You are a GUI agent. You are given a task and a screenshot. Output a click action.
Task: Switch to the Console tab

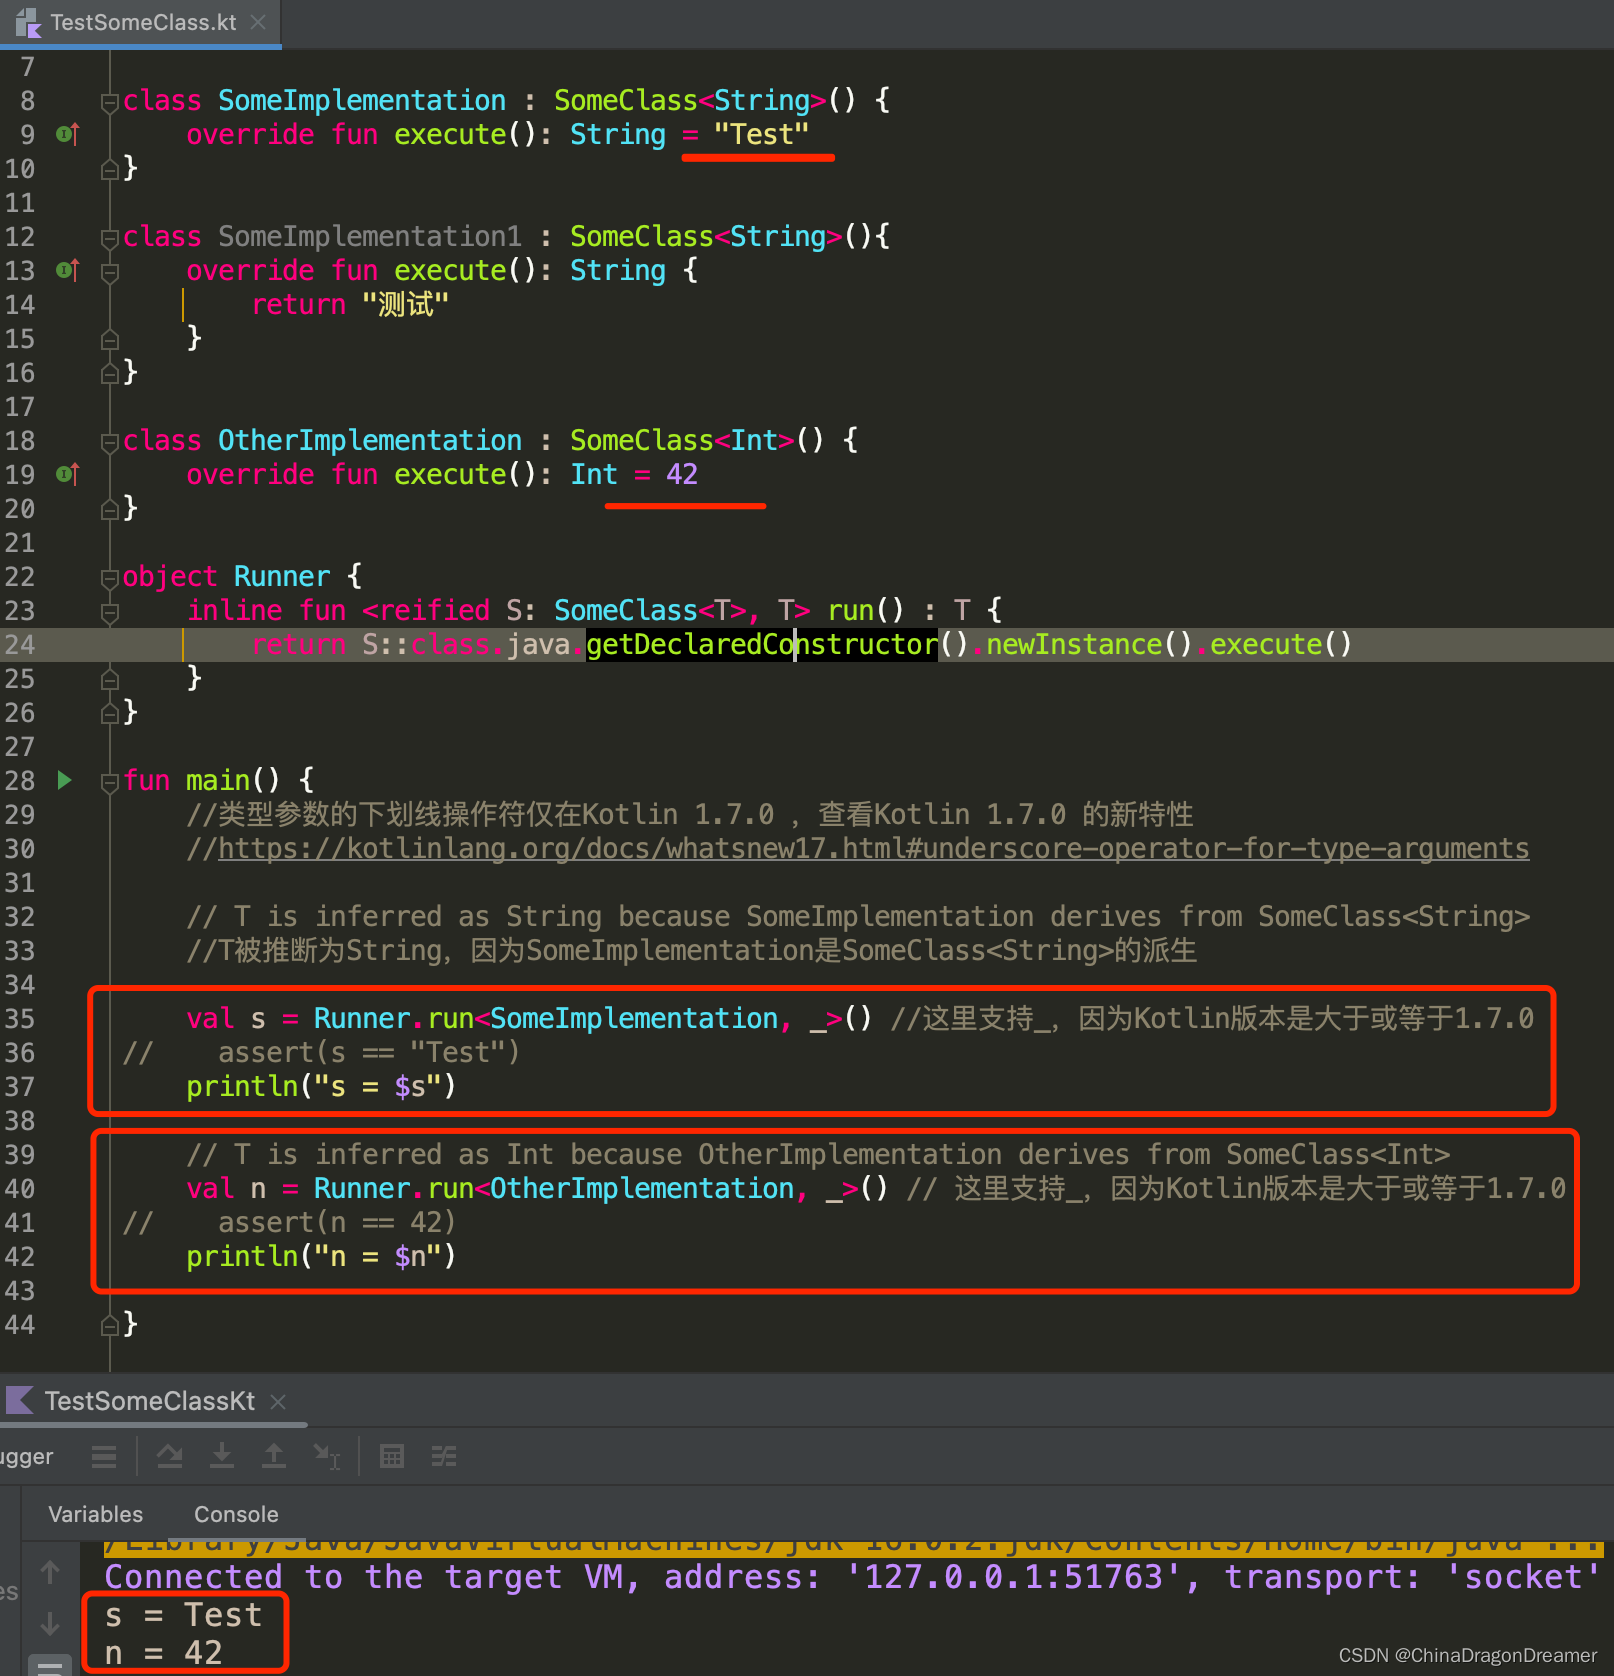pos(236,1514)
